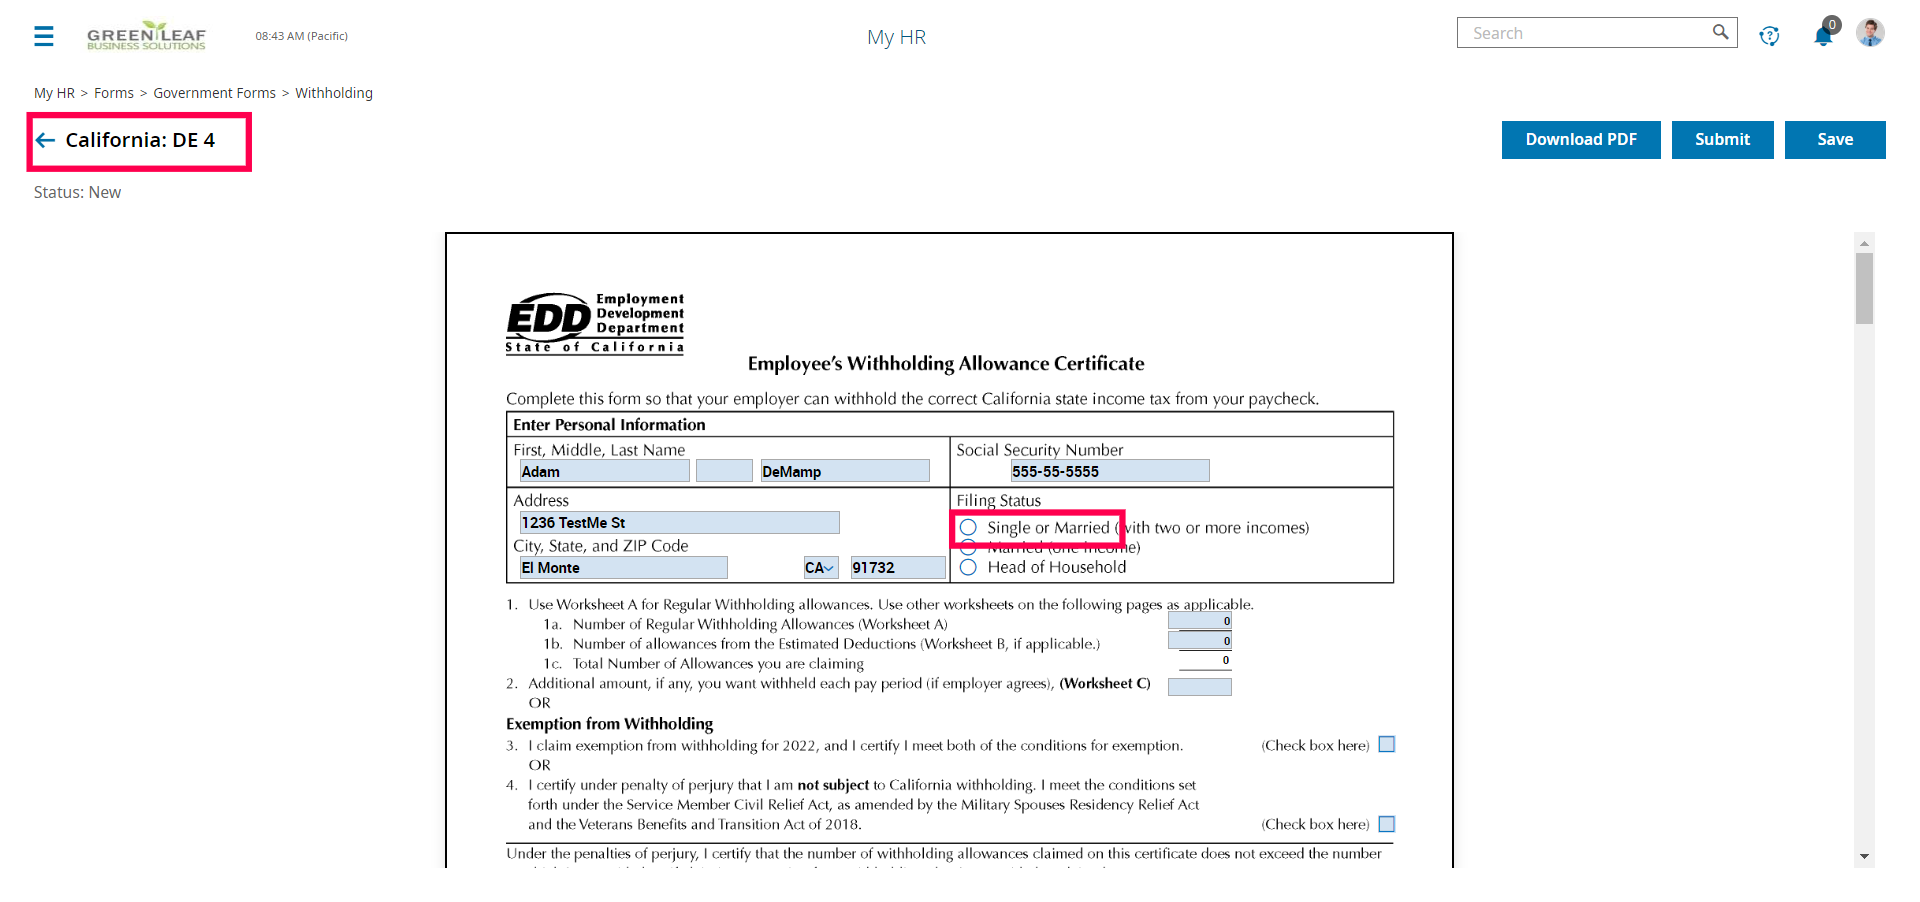This screenshot has height=902, width=1920.
Task: Go back using the arrow beside California: DE 4
Action: pyautogui.click(x=45, y=140)
